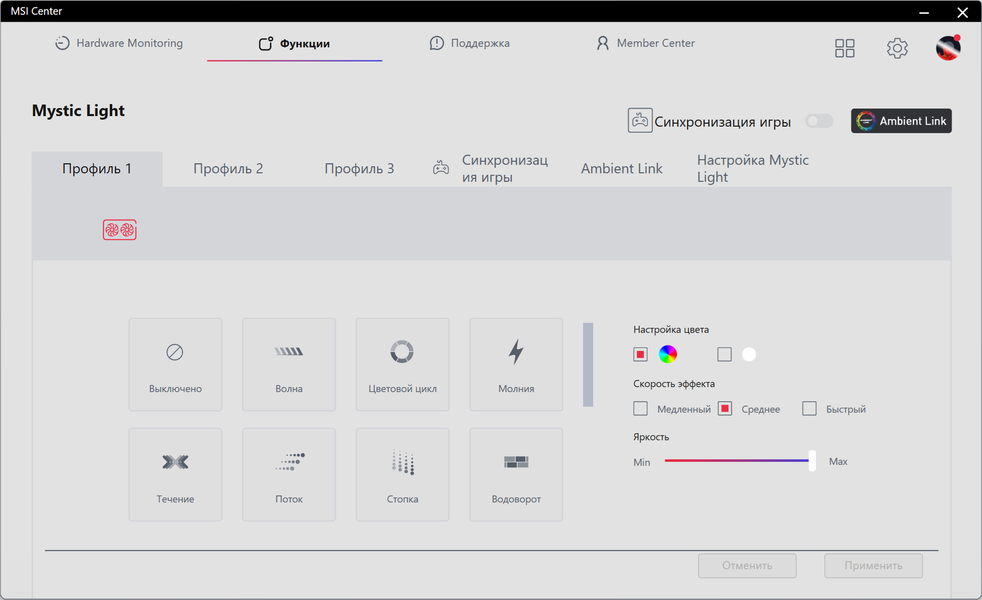Check the white color selection box
This screenshot has height=600, width=982.
click(x=724, y=354)
